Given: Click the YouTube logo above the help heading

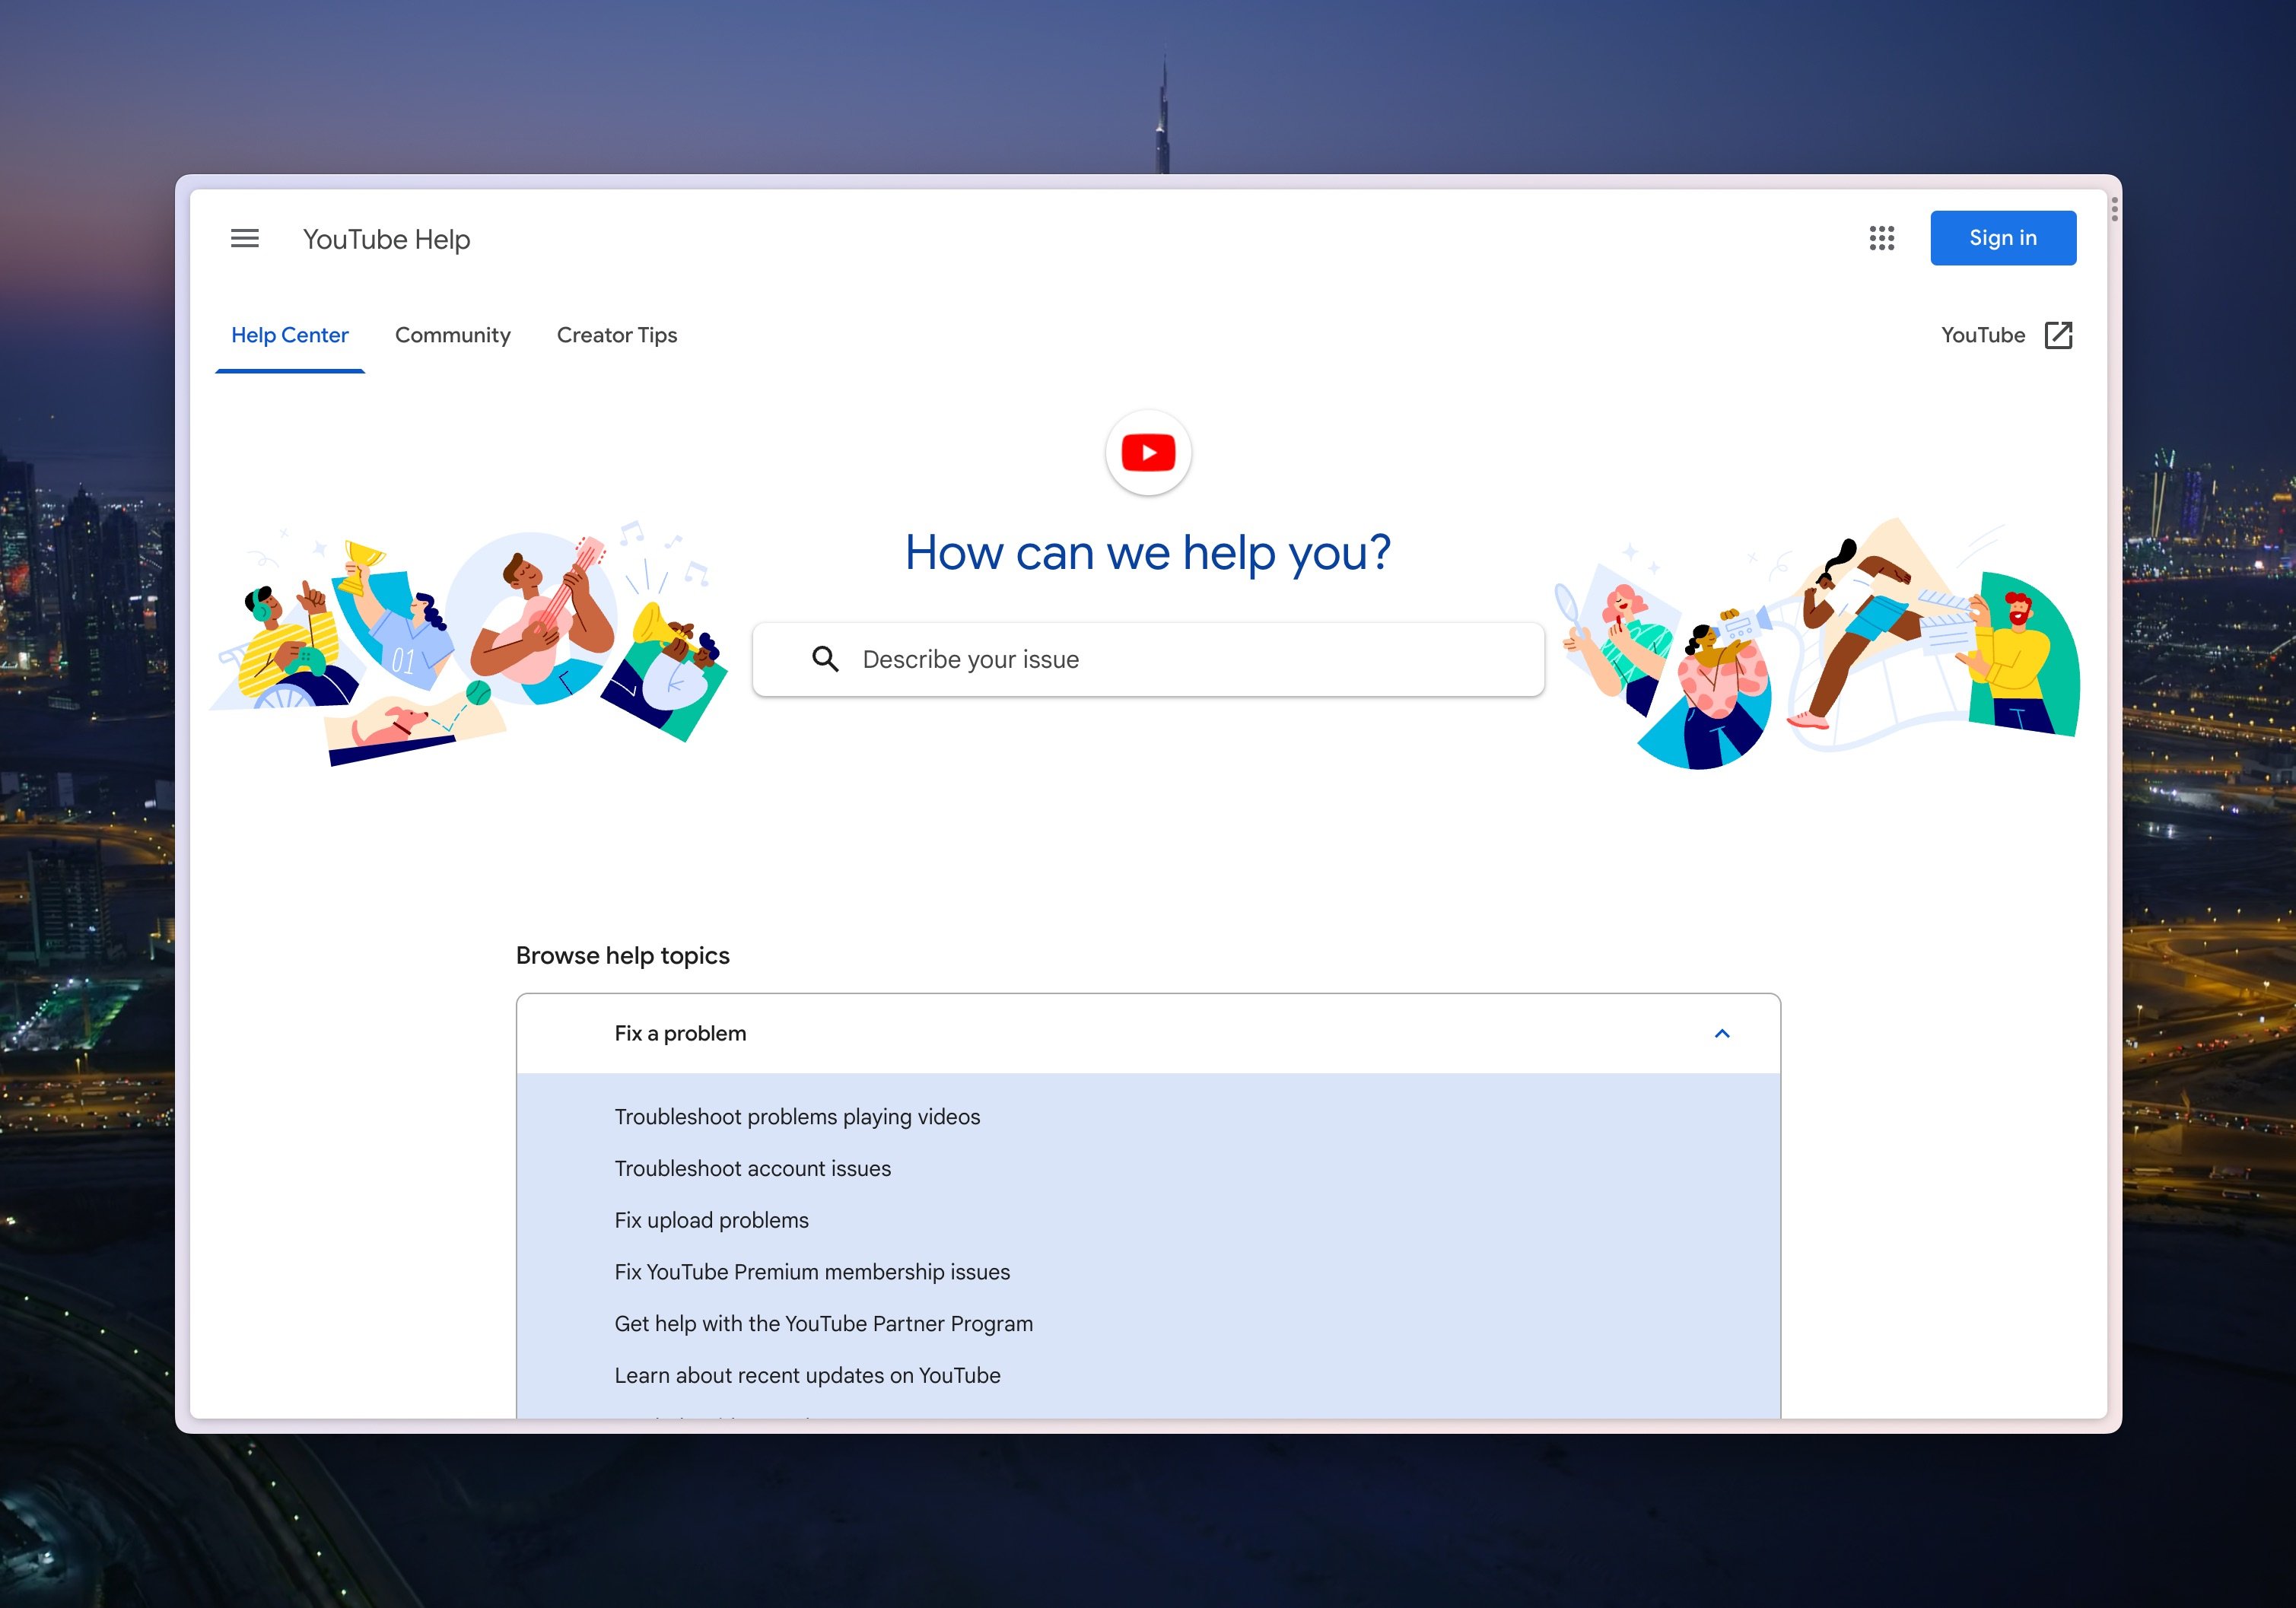Looking at the screenshot, I should tap(1148, 452).
